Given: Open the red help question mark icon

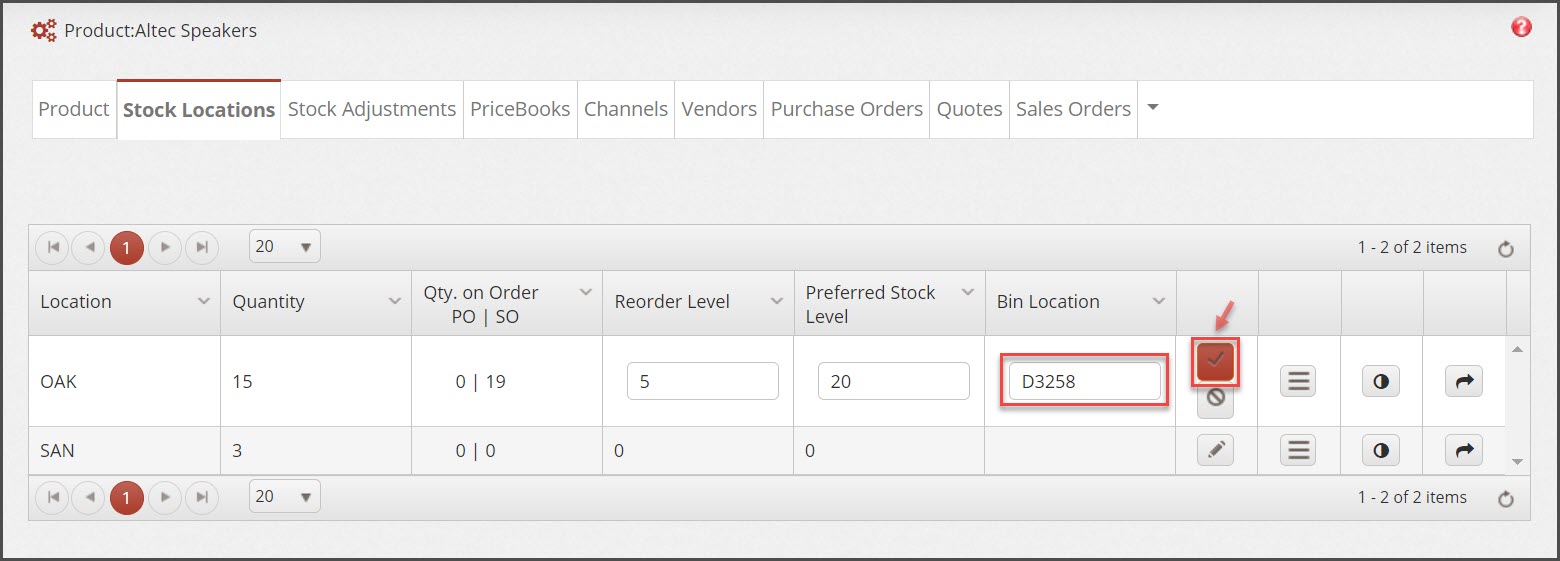Looking at the screenshot, I should [1521, 27].
